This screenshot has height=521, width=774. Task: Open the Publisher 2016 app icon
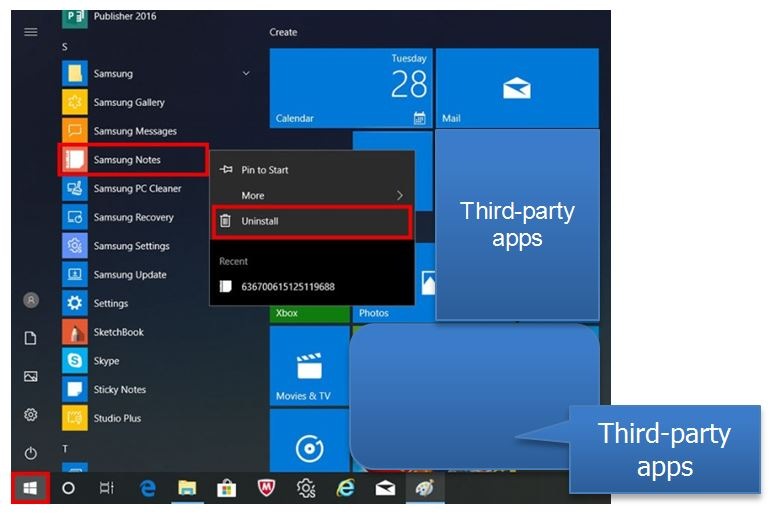75,19
